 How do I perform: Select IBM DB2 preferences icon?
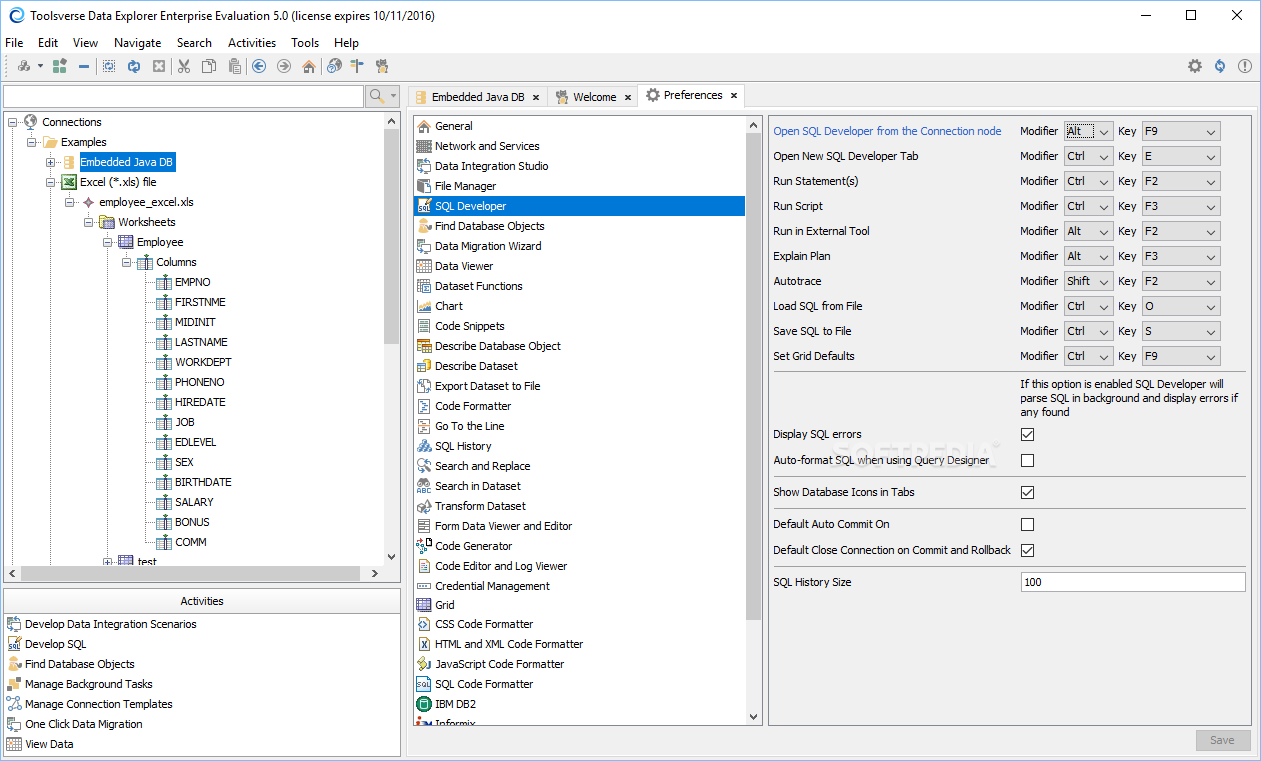click(424, 704)
